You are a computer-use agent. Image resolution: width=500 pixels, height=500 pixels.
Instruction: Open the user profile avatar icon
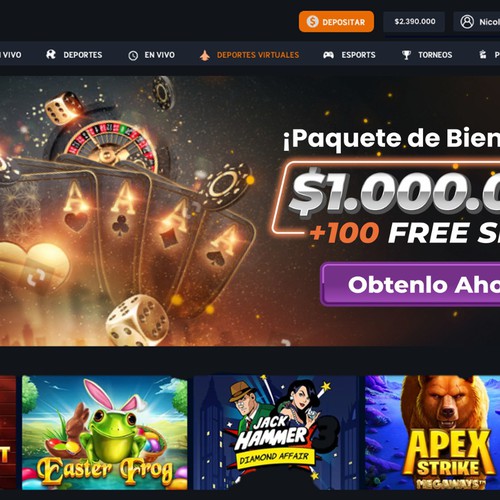[467, 22]
